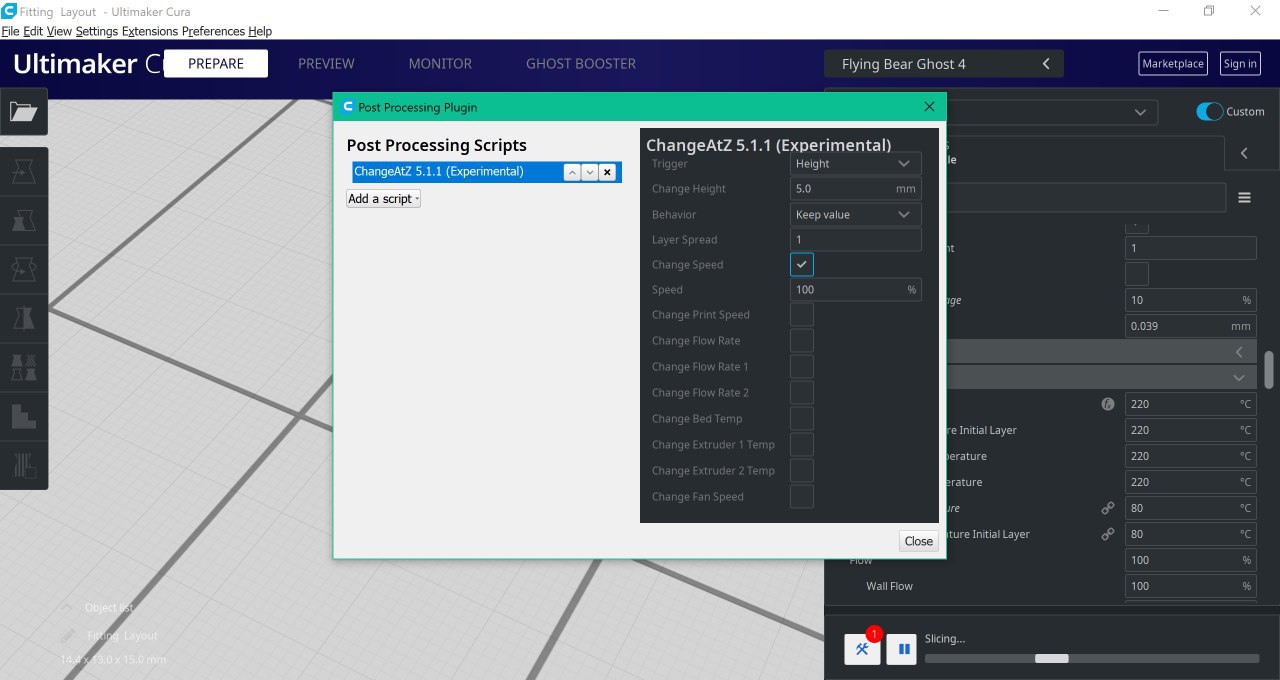
Task: Enable the Change Fan Speed checkbox
Action: (802, 497)
